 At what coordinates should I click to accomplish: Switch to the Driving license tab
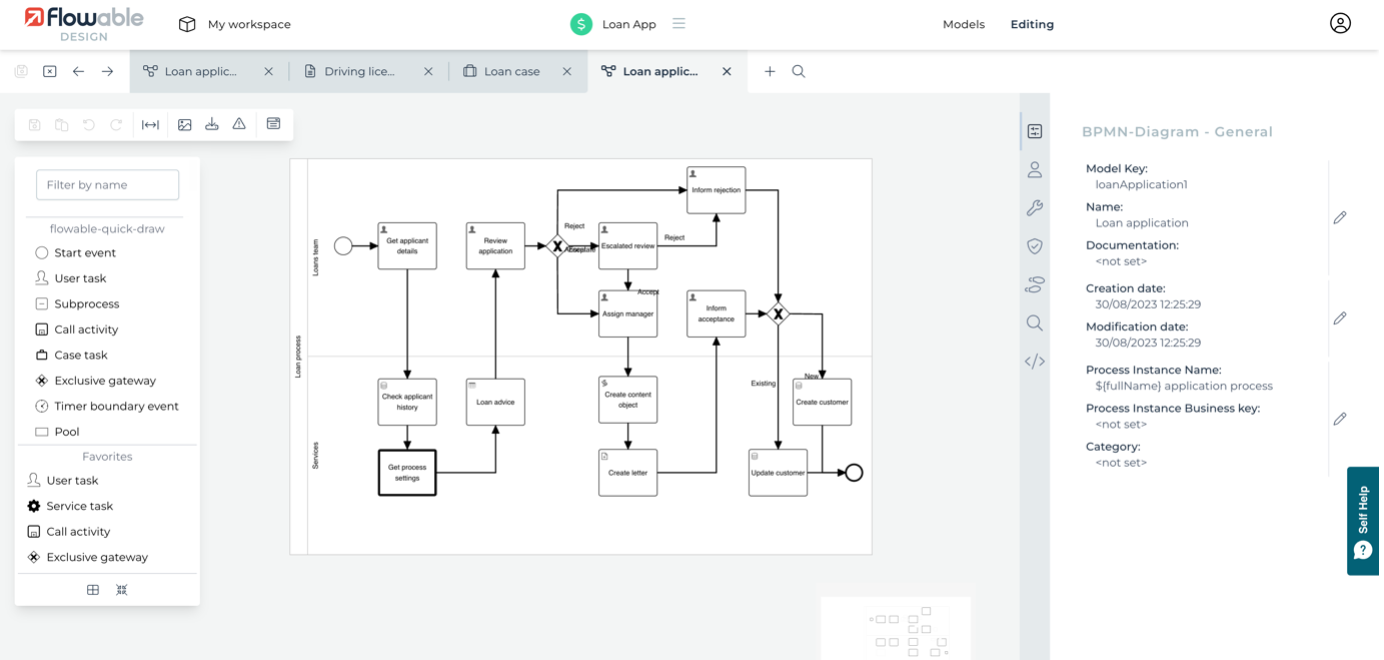358,72
